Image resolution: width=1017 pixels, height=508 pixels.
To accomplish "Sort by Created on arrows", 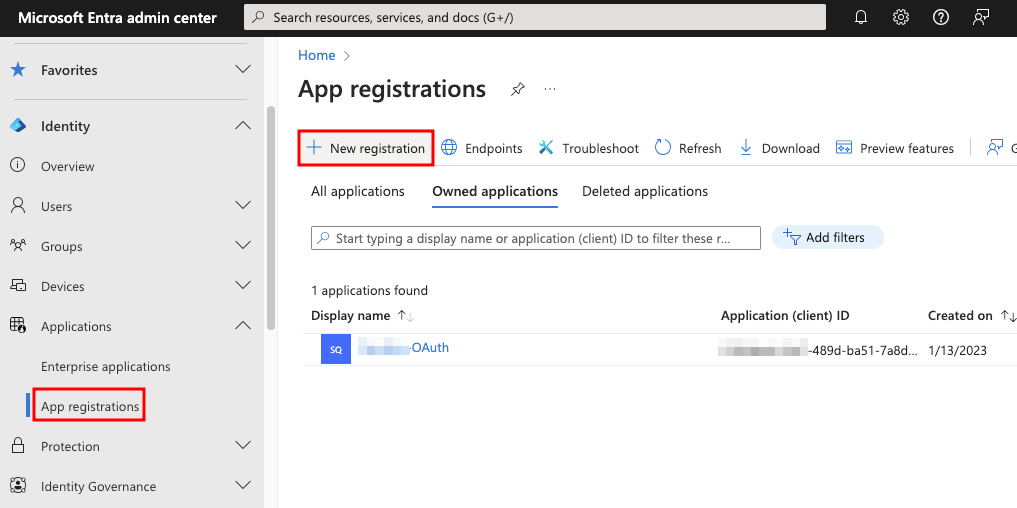I will tap(1008, 316).
